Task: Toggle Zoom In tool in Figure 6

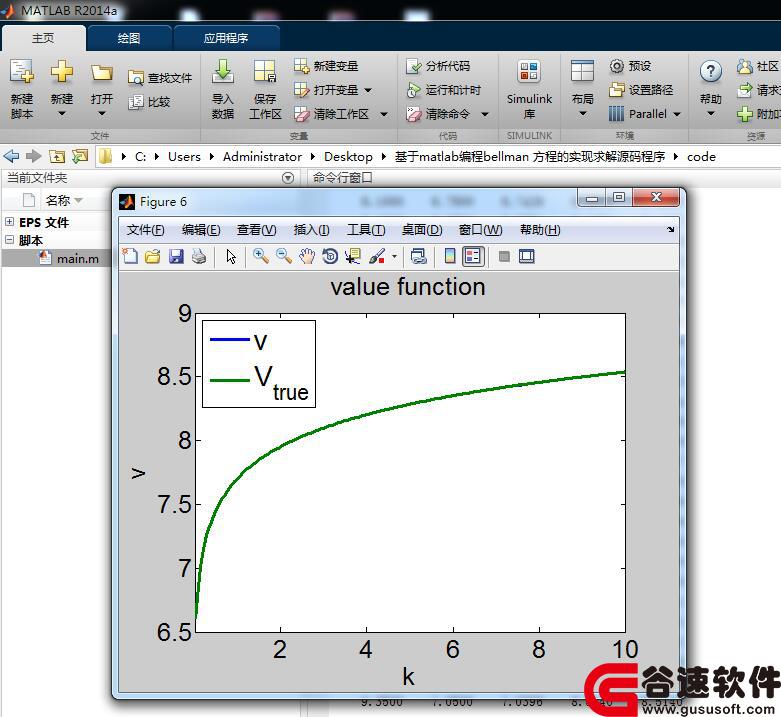Action: (x=260, y=256)
